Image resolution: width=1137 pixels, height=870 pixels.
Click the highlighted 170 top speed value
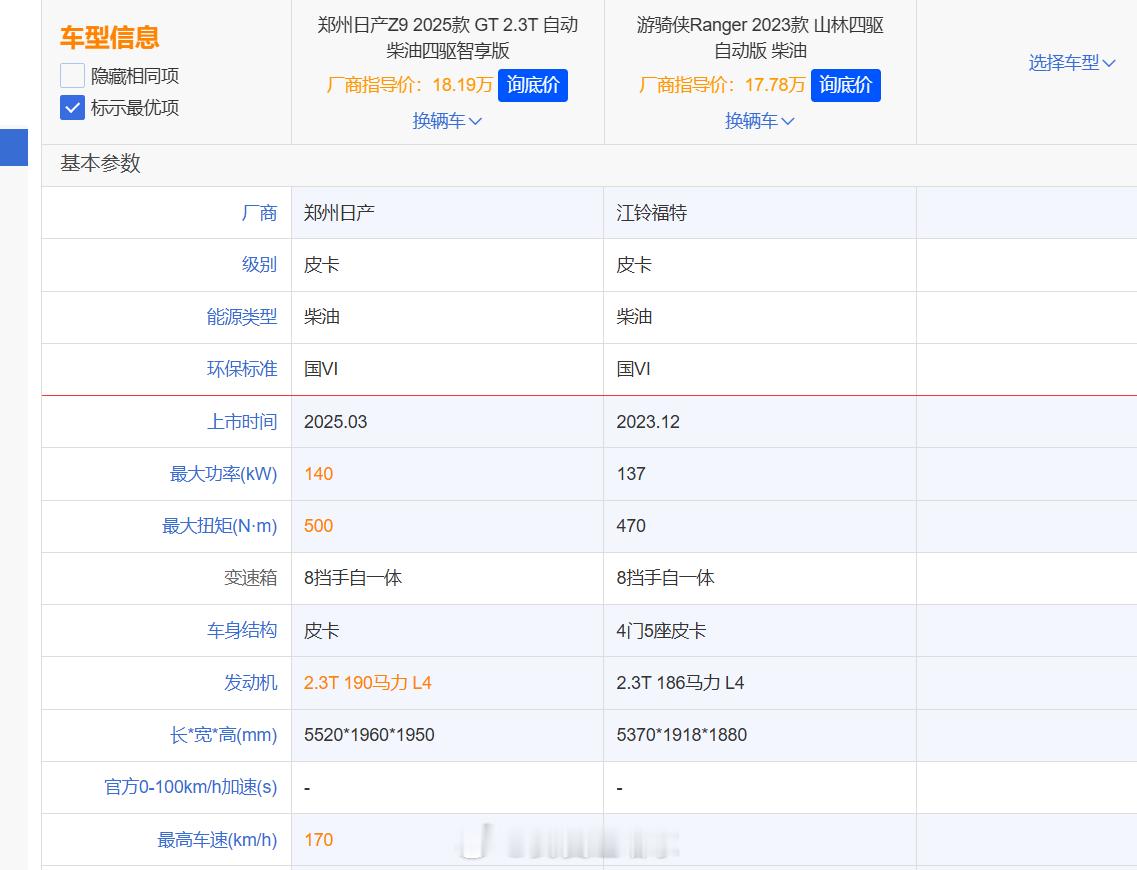[x=318, y=840]
